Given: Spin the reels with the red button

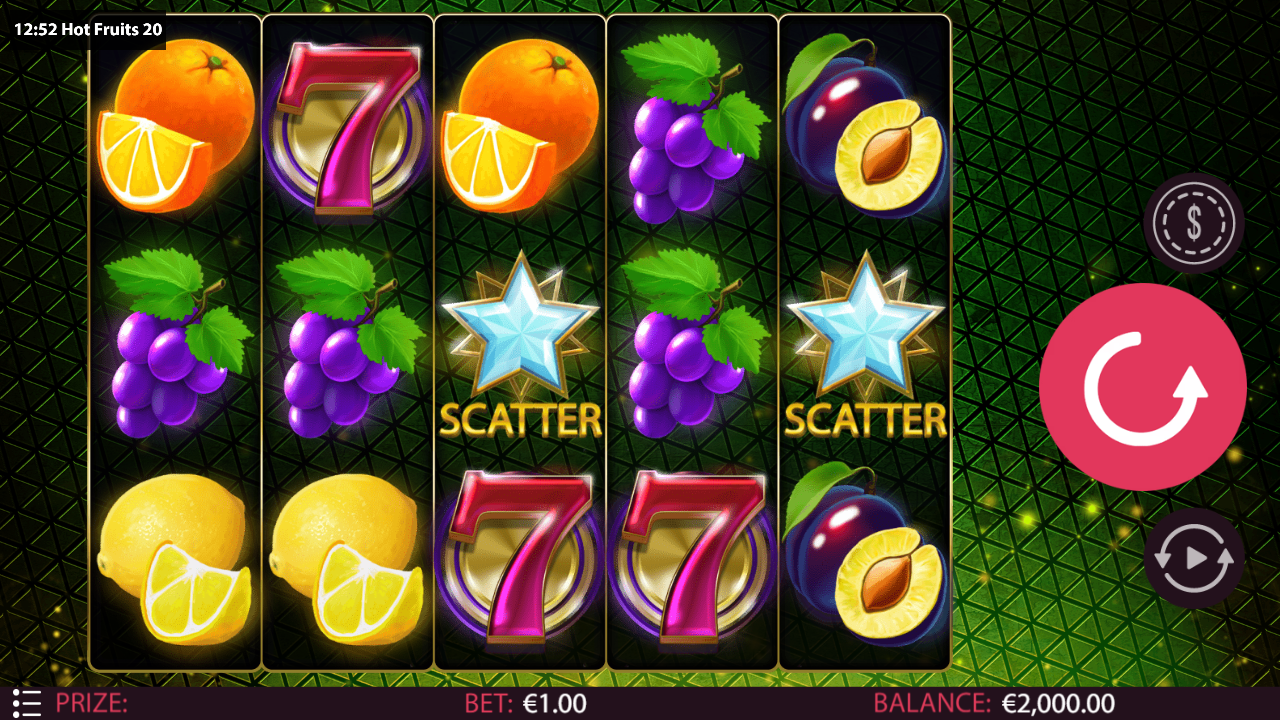Looking at the screenshot, I should pyautogui.click(x=1143, y=387).
